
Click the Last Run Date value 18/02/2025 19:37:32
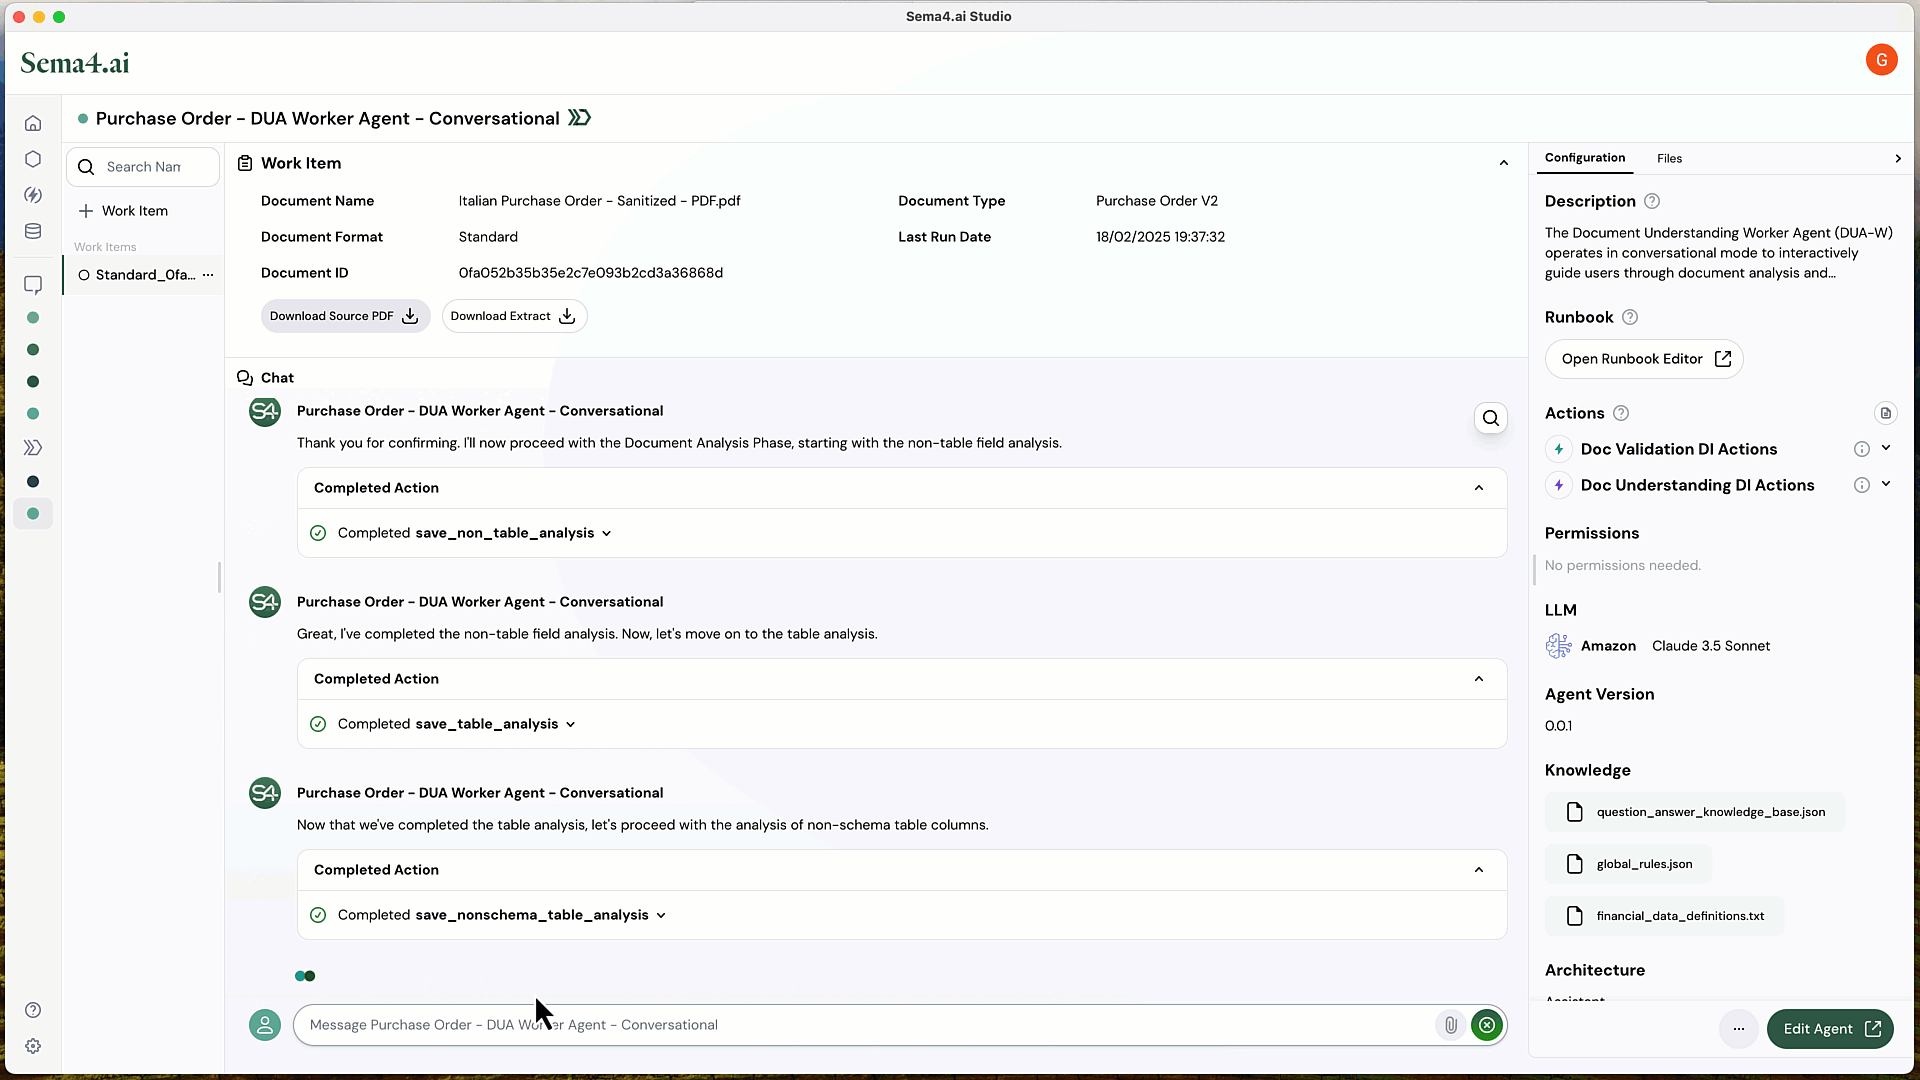click(x=1160, y=237)
